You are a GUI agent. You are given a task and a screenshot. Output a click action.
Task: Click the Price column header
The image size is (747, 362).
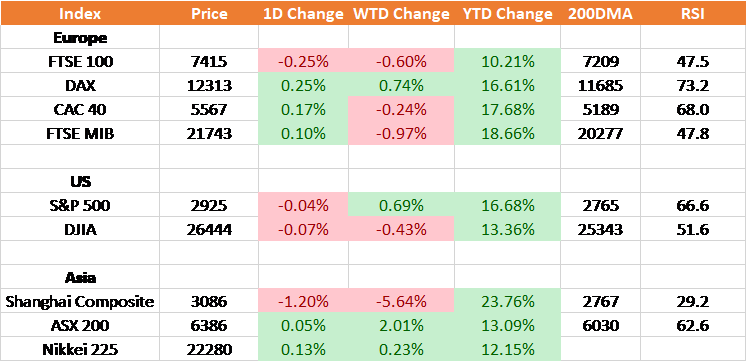209,13
